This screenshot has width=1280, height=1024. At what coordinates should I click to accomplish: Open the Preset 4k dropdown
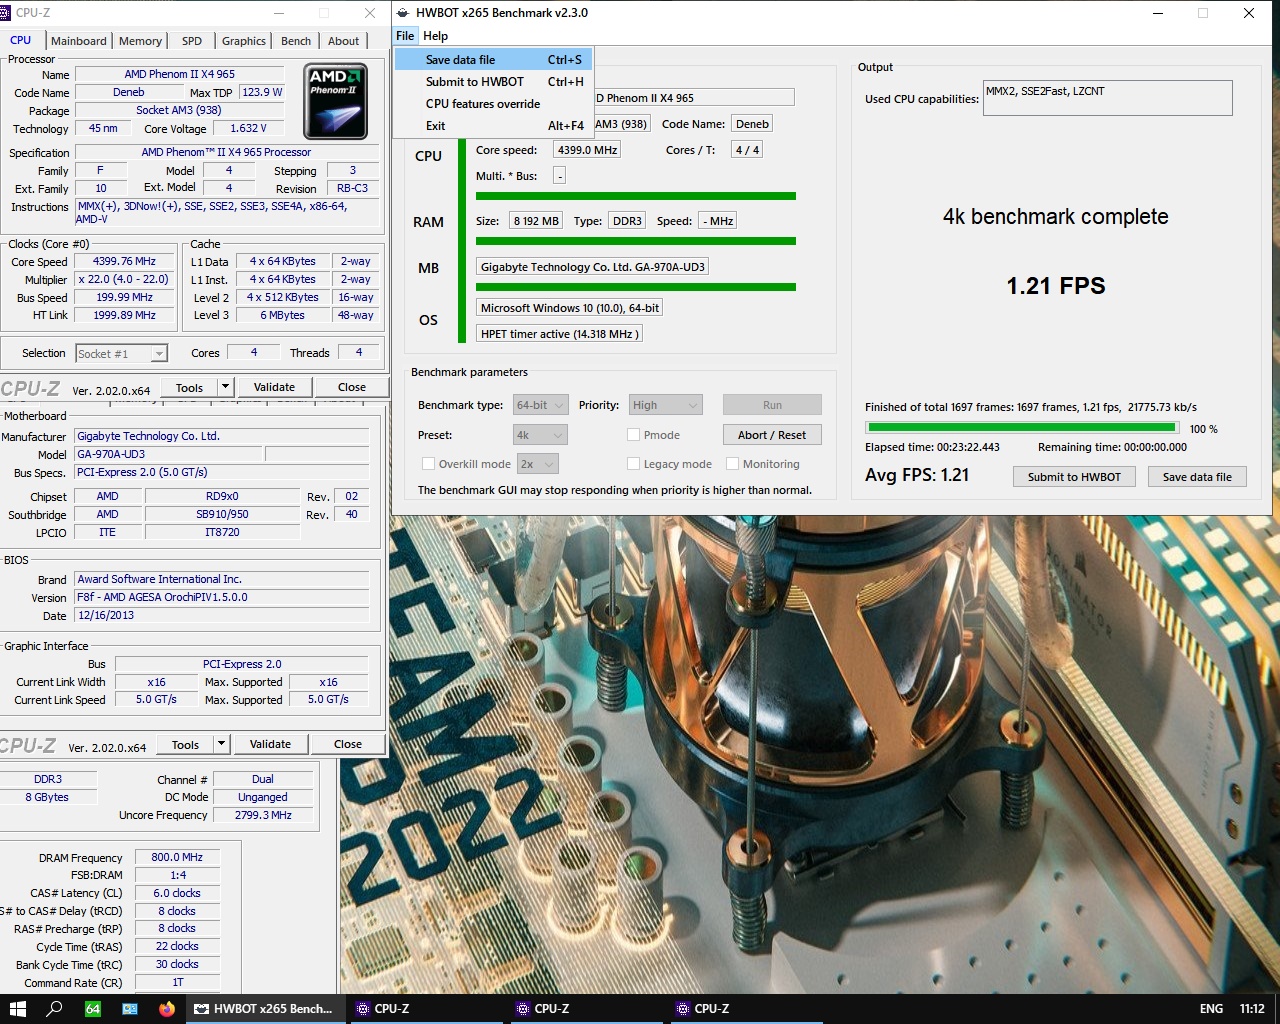[x=540, y=435]
